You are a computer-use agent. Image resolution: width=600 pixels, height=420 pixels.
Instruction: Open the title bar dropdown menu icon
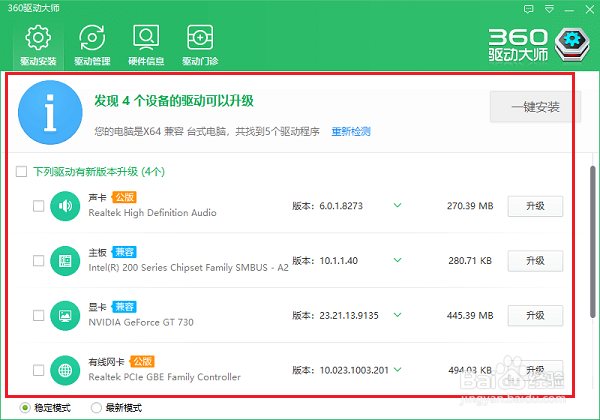[x=549, y=9]
